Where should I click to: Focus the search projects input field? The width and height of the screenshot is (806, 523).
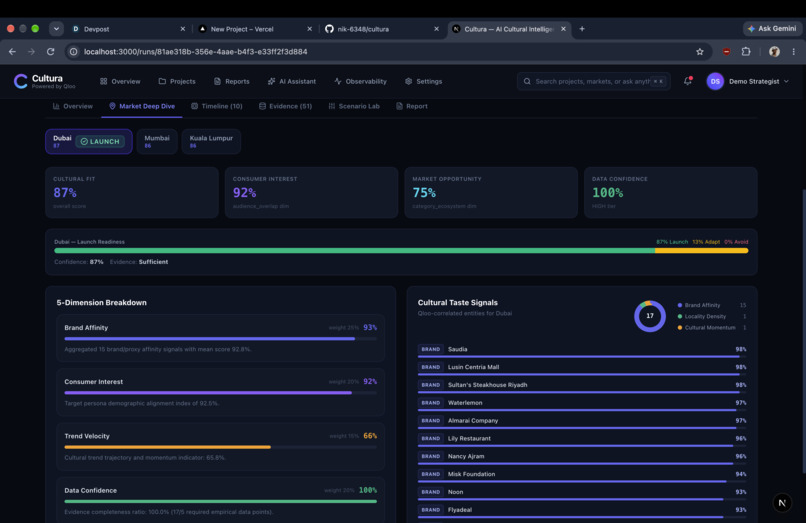click(x=594, y=81)
